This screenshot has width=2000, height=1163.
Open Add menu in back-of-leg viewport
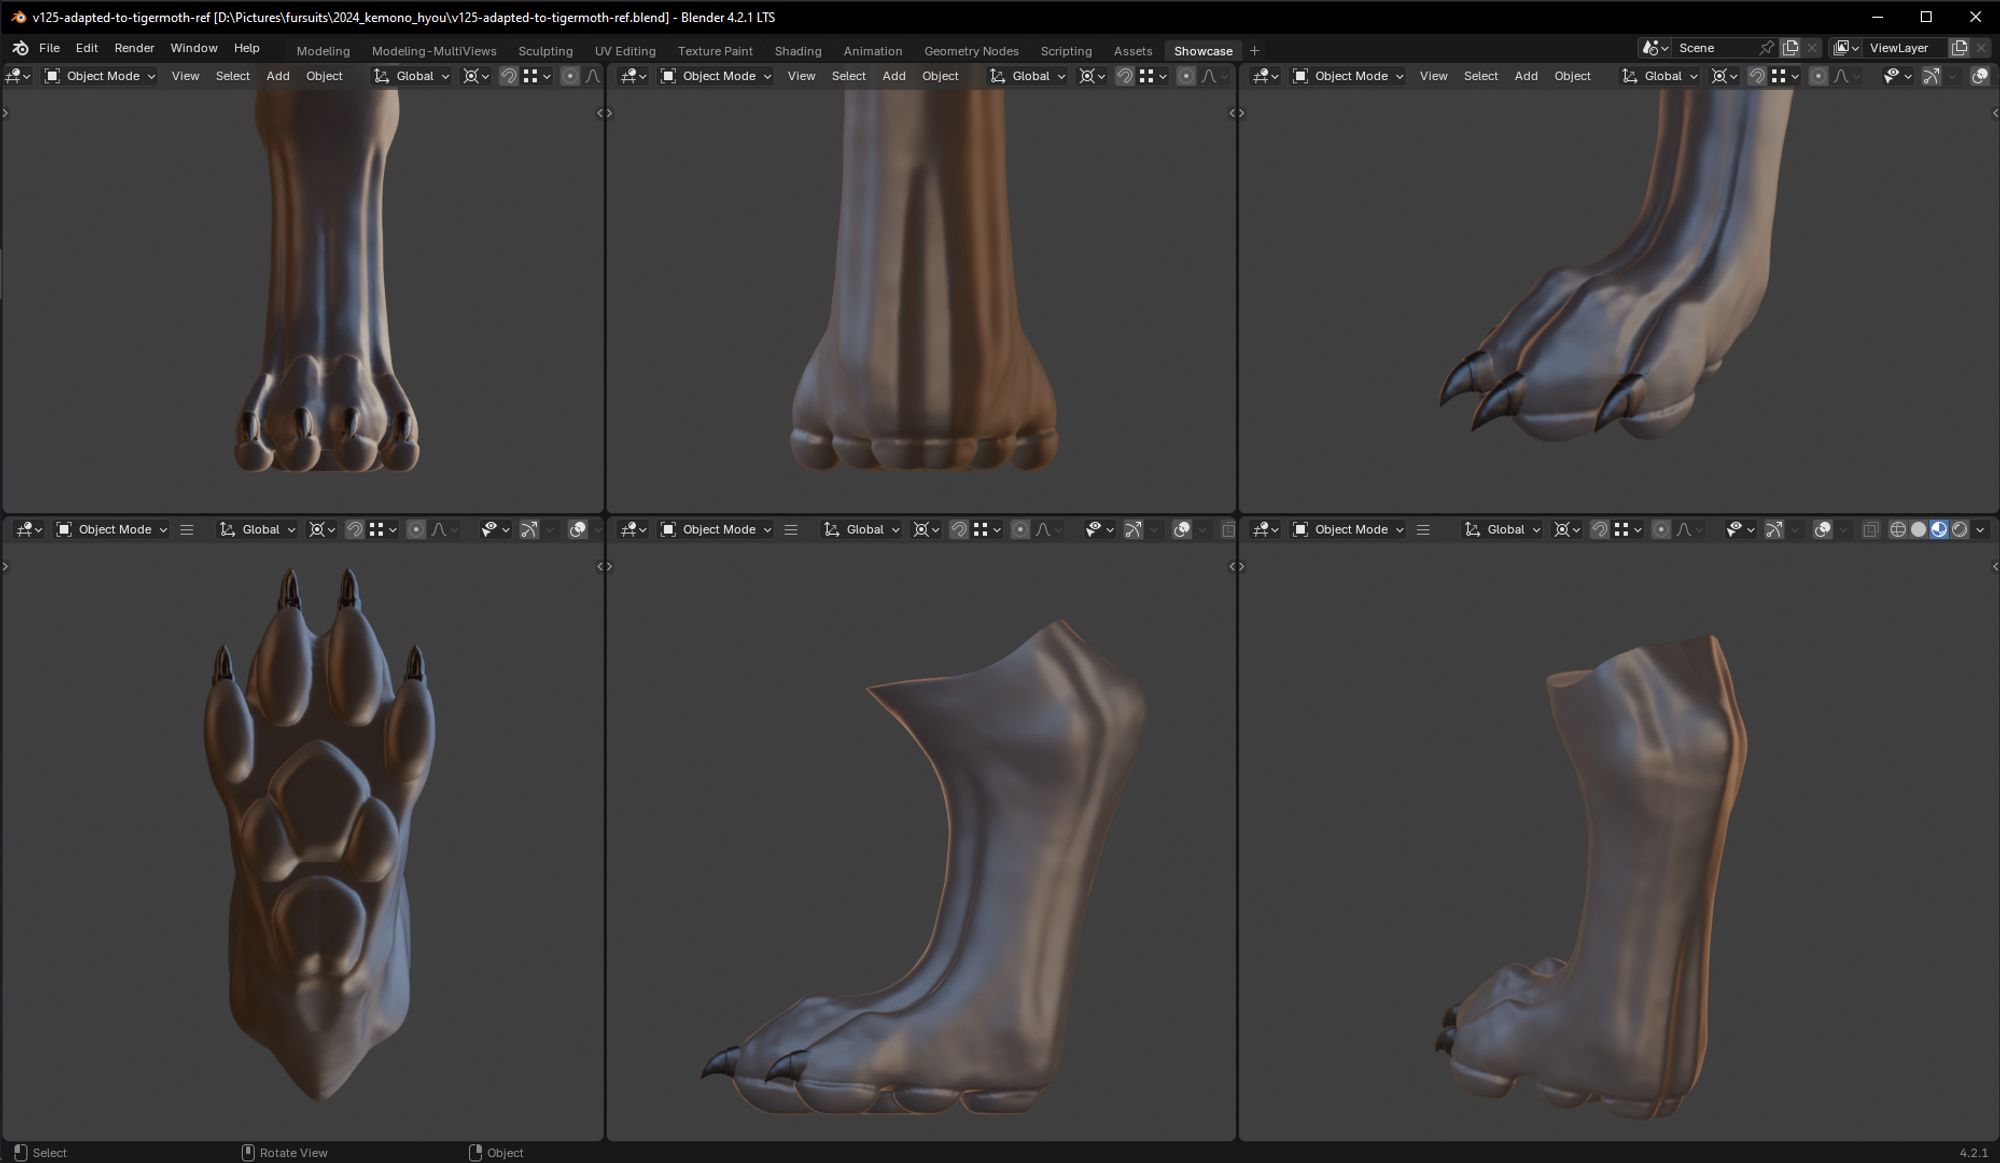894,76
